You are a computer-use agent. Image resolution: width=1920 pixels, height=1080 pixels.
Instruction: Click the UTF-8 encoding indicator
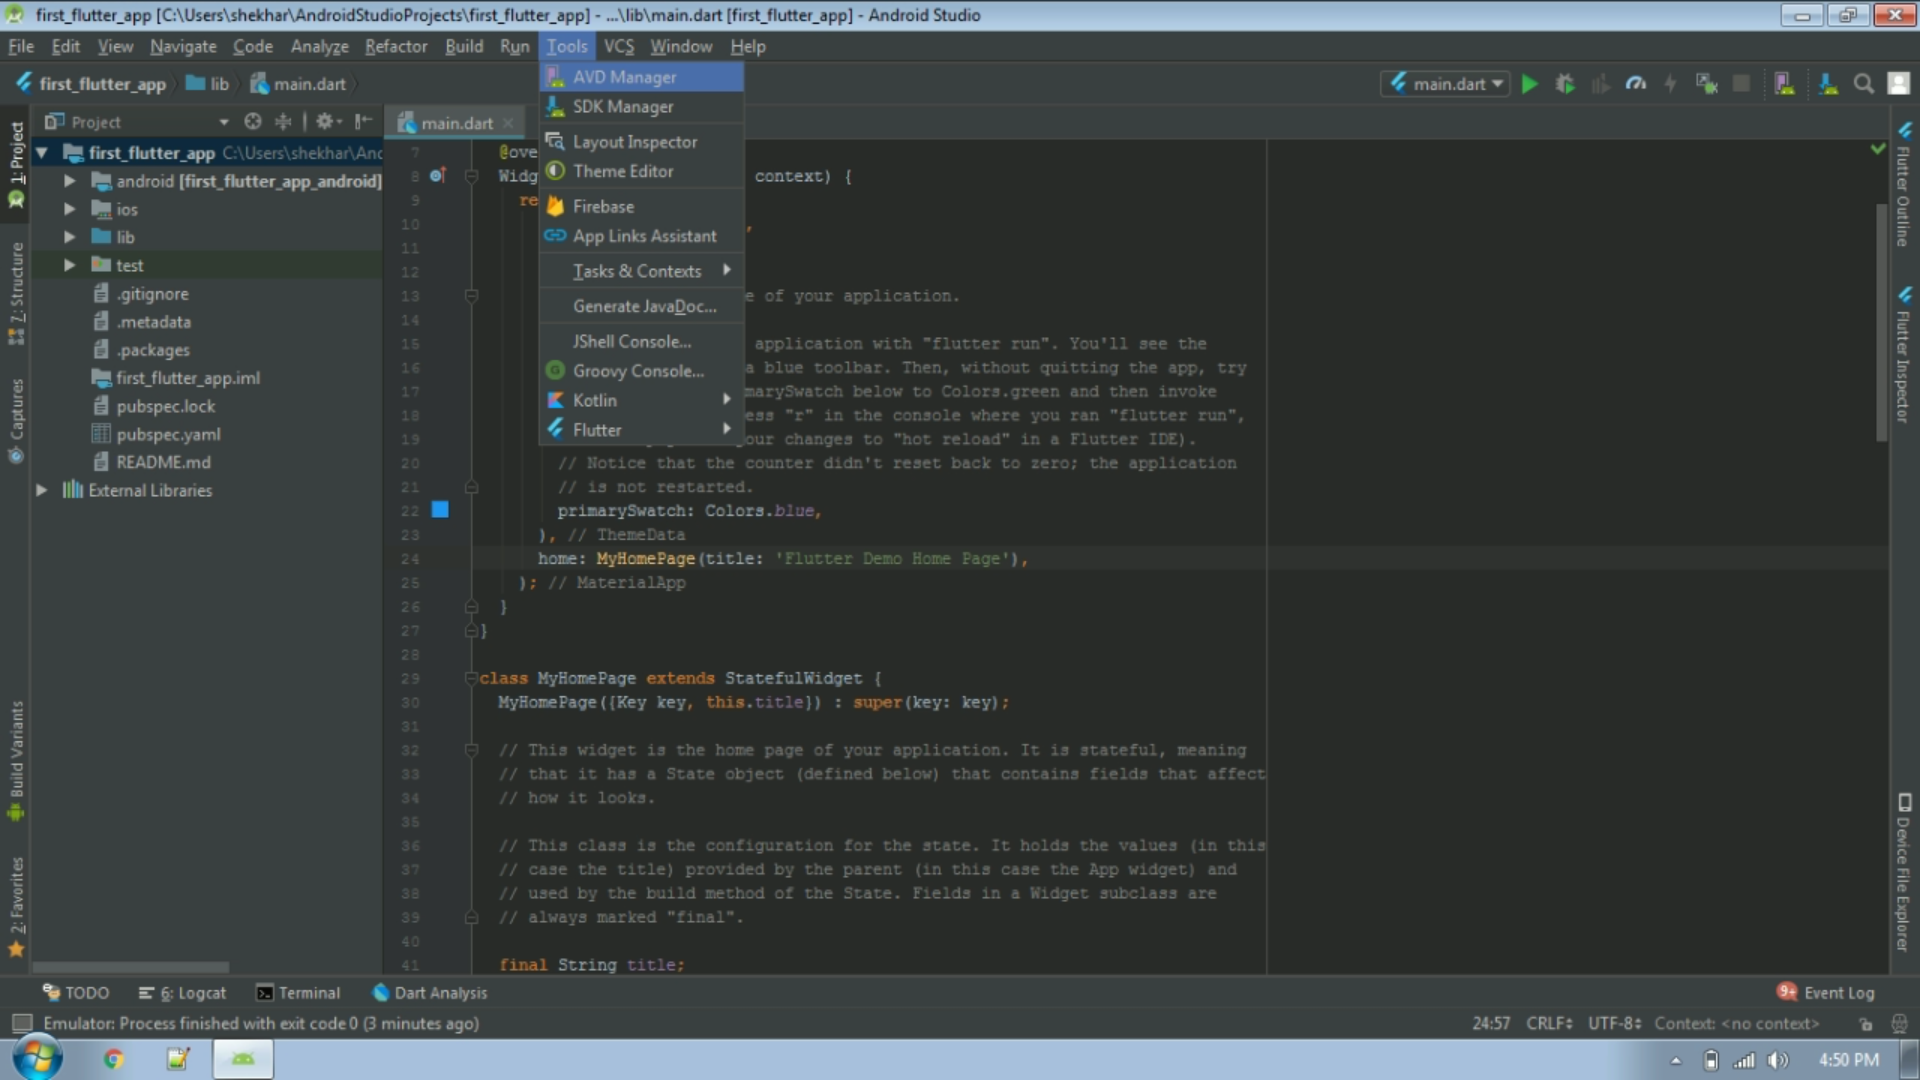pyautogui.click(x=1612, y=1023)
